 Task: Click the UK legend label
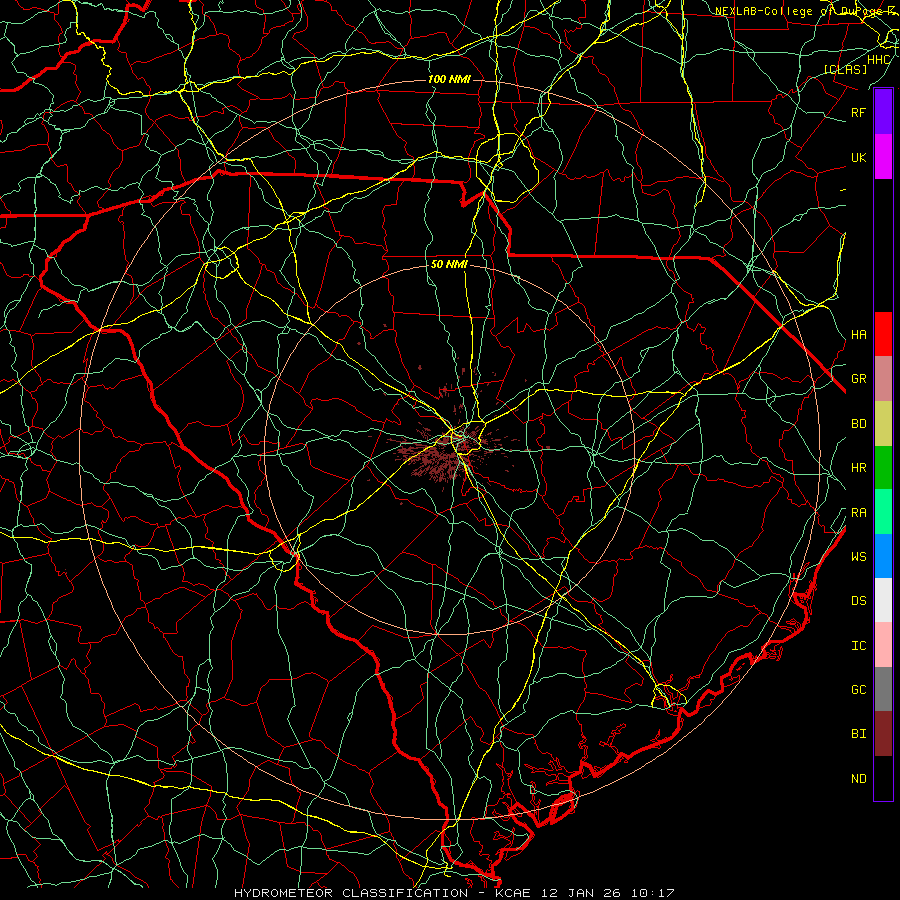[x=858, y=157]
